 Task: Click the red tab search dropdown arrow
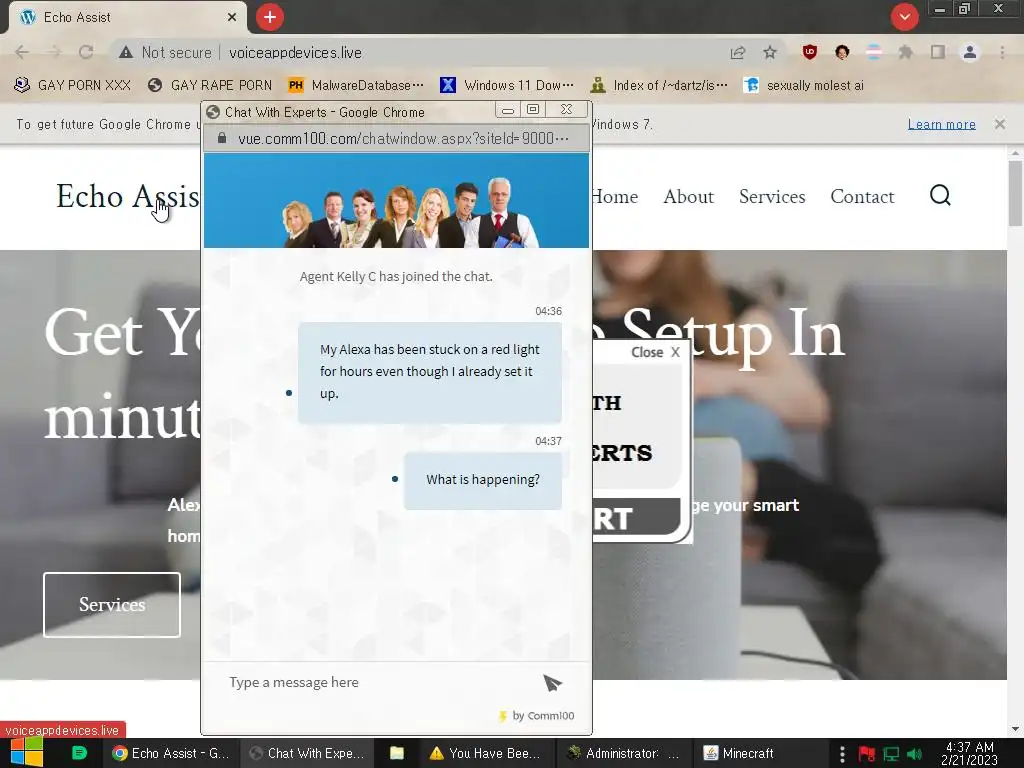[904, 17]
